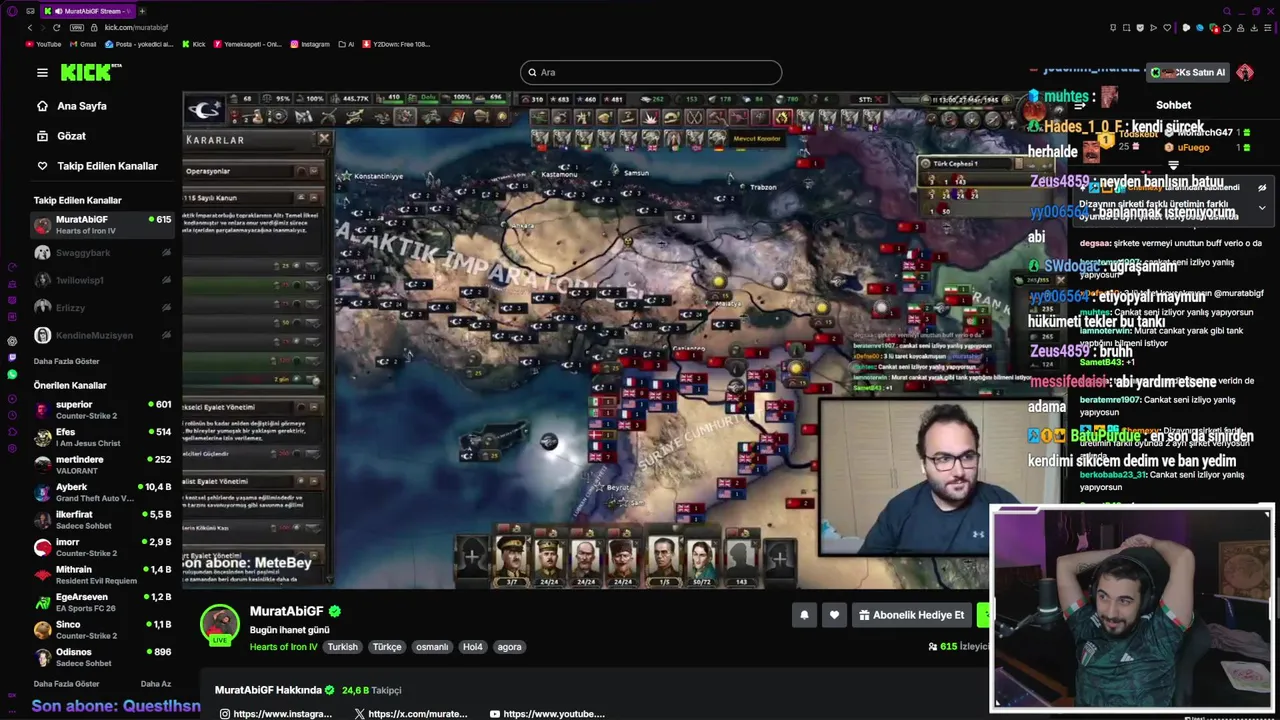Viewport: 1280px width, 720px height.
Task: Open recommended channel EgeArseven
Action: click(x=103, y=602)
